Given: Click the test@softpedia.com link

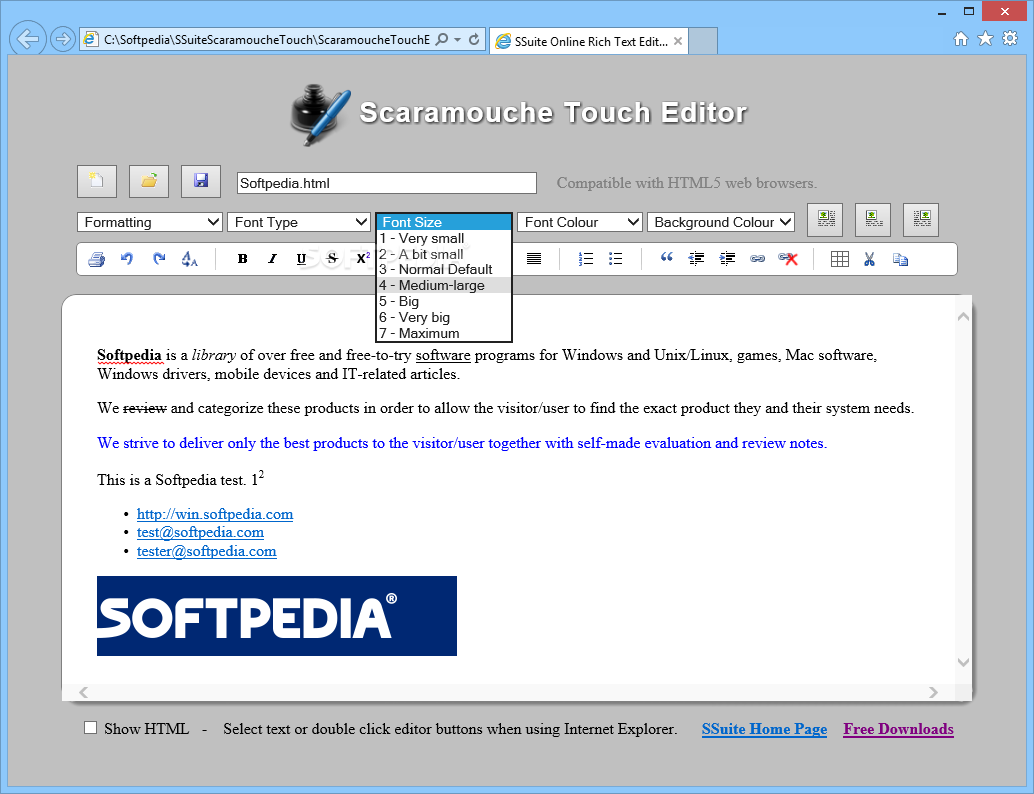Looking at the screenshot, I should point(200,532).
